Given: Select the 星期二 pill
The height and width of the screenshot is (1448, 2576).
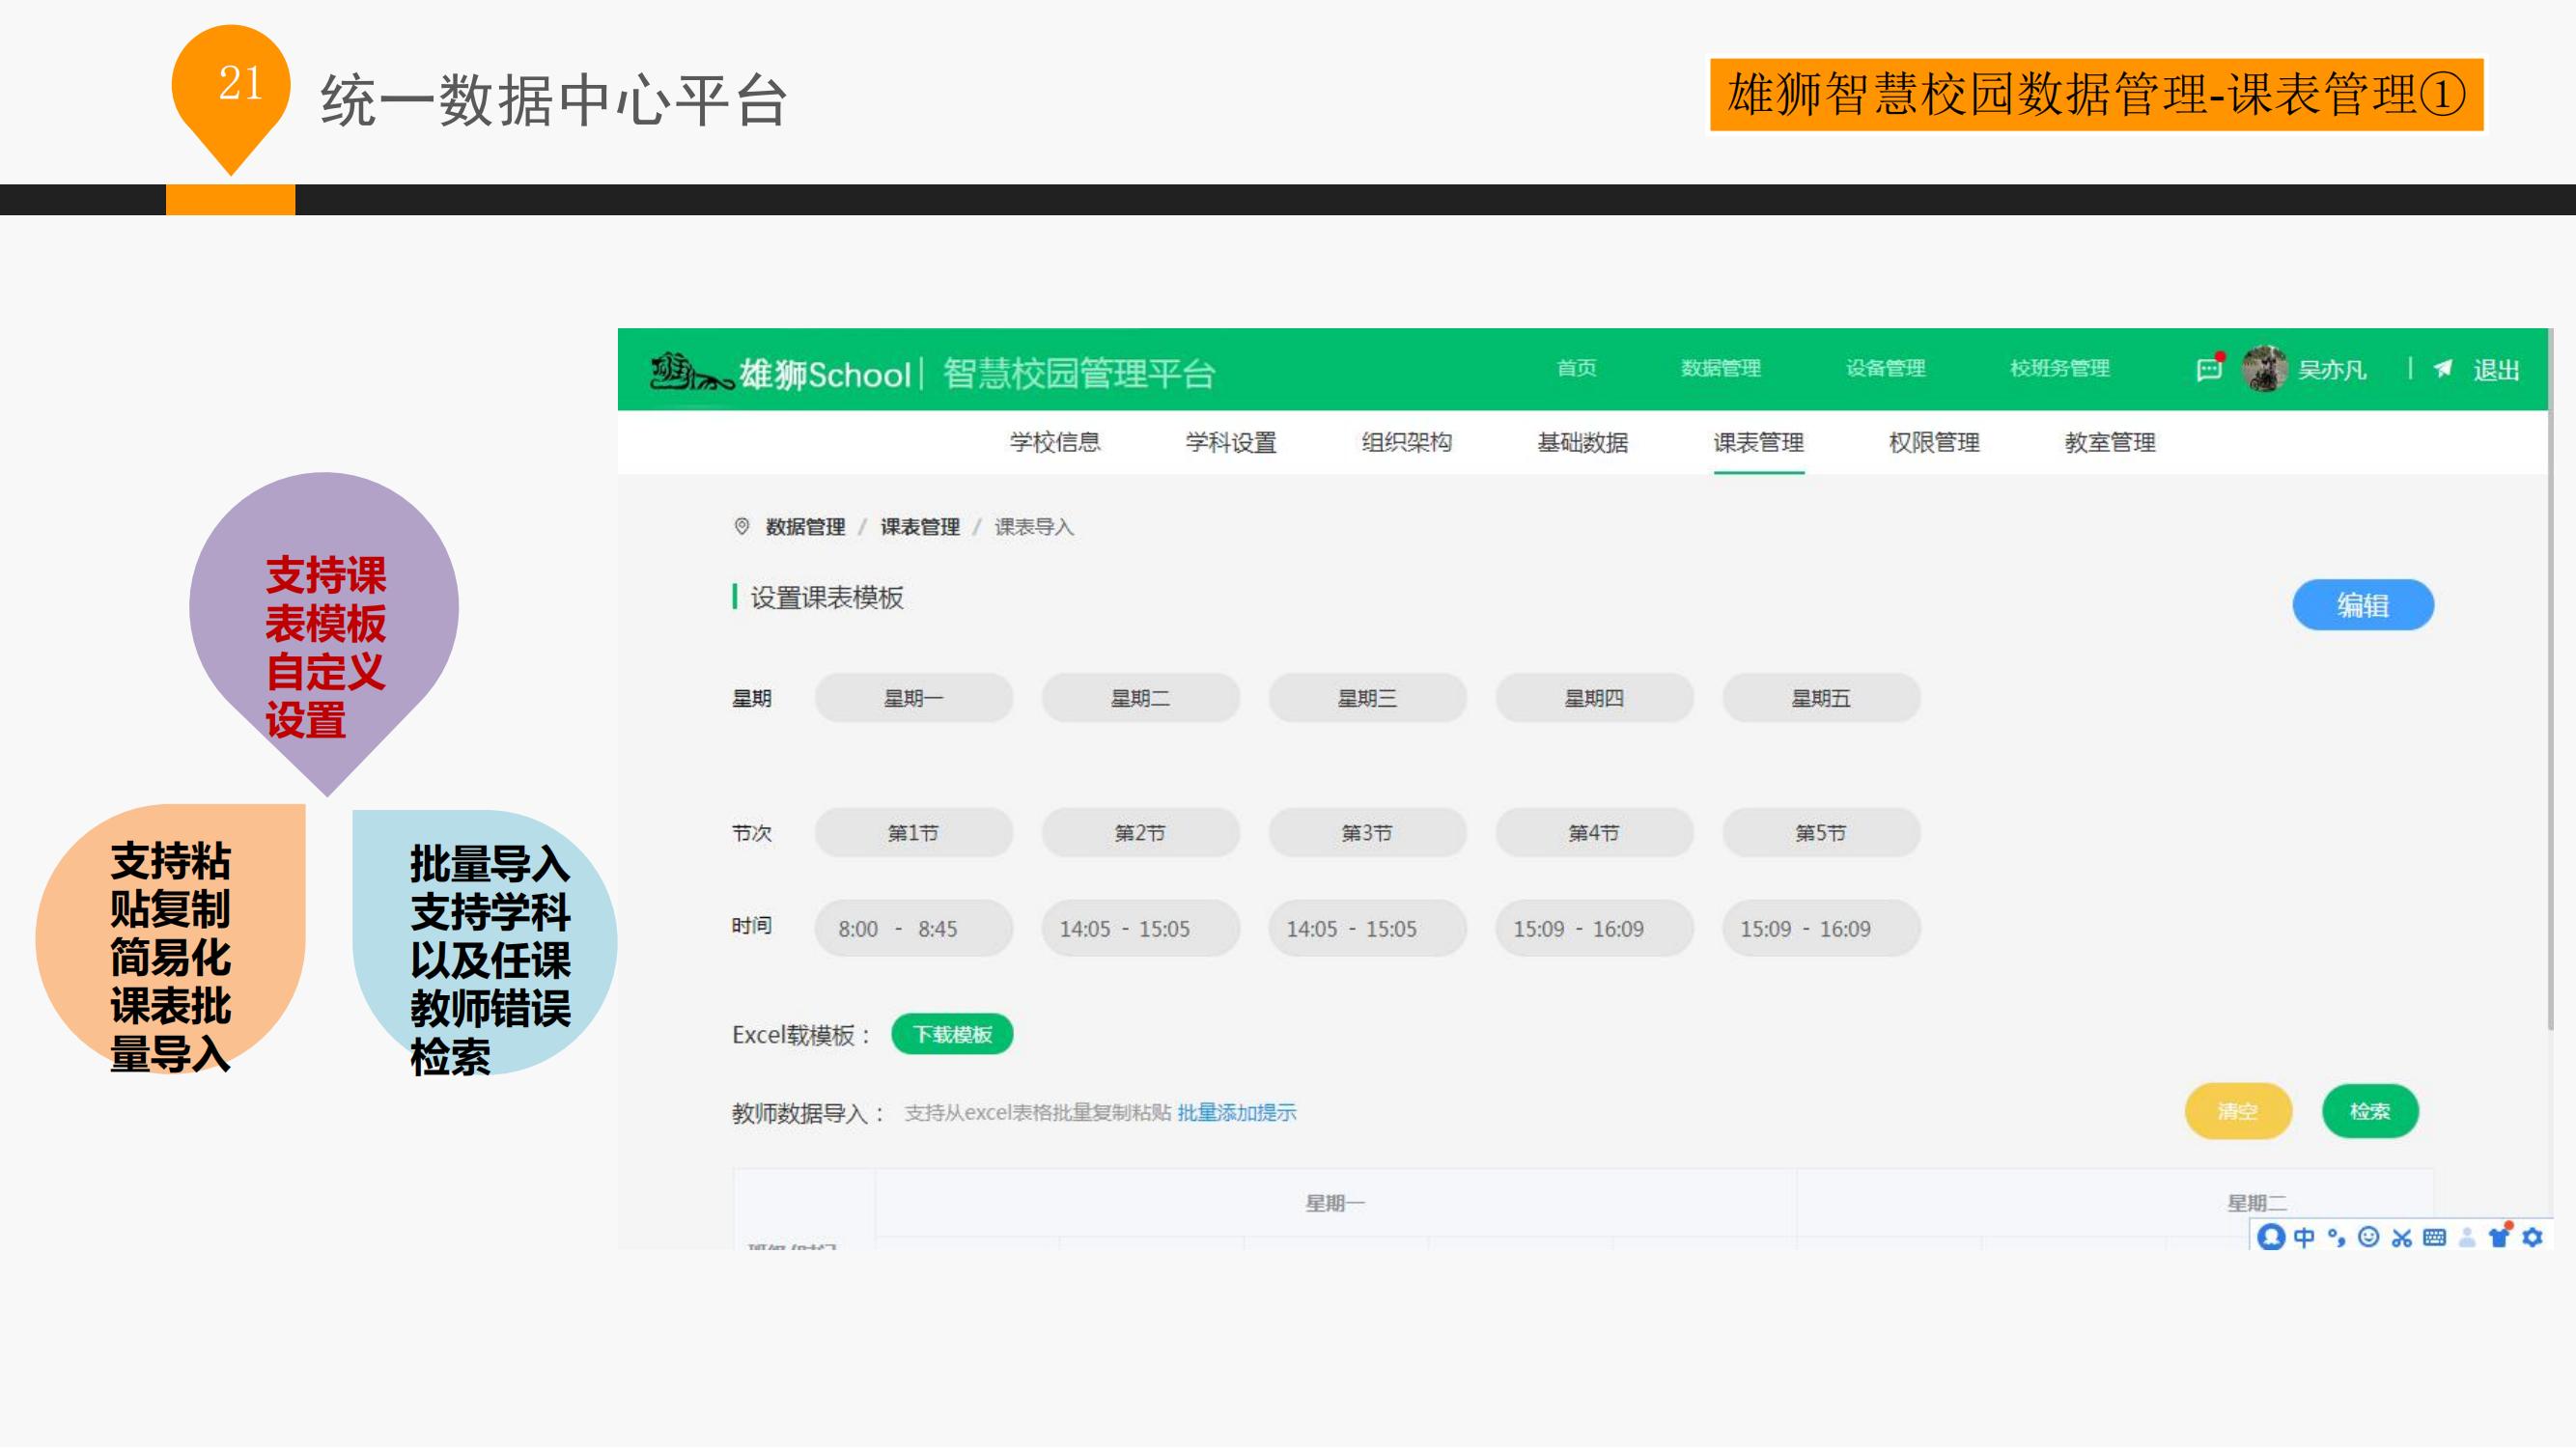Looking at the screenshot, I should coord(1140,698).
